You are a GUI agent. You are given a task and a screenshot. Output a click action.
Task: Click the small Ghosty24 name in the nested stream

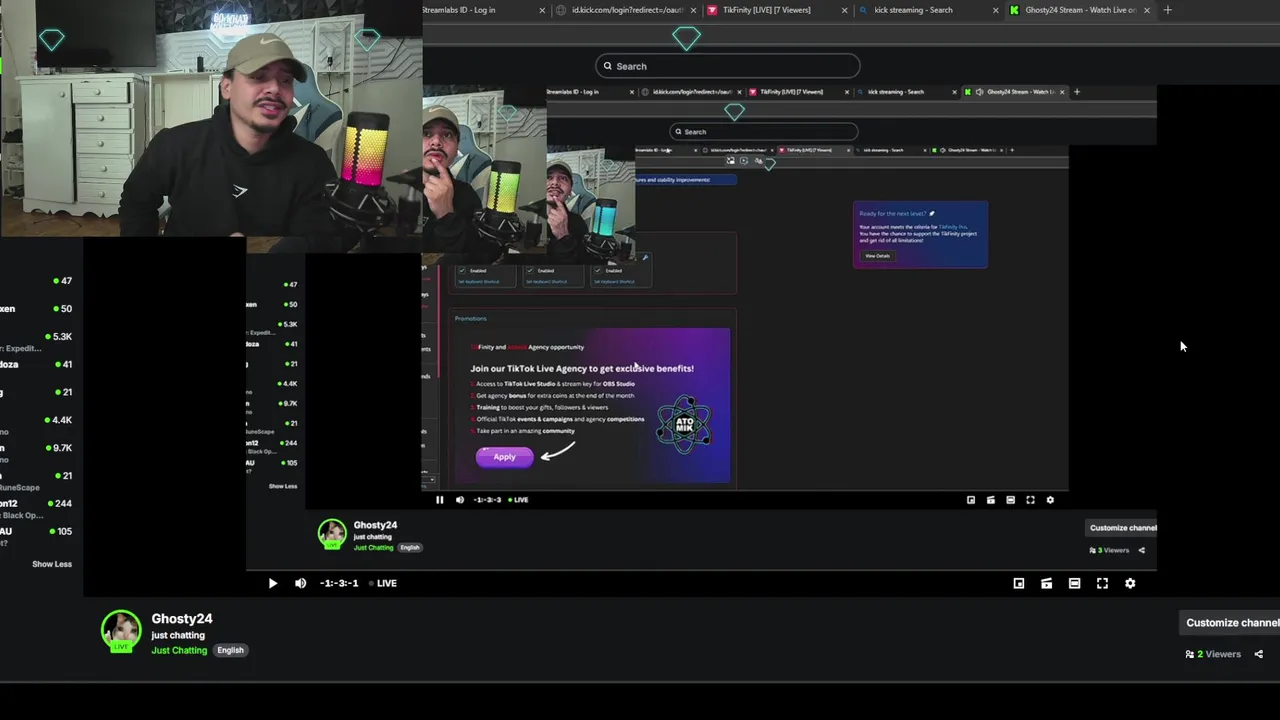pyautogui.click(x=375, y=525)
